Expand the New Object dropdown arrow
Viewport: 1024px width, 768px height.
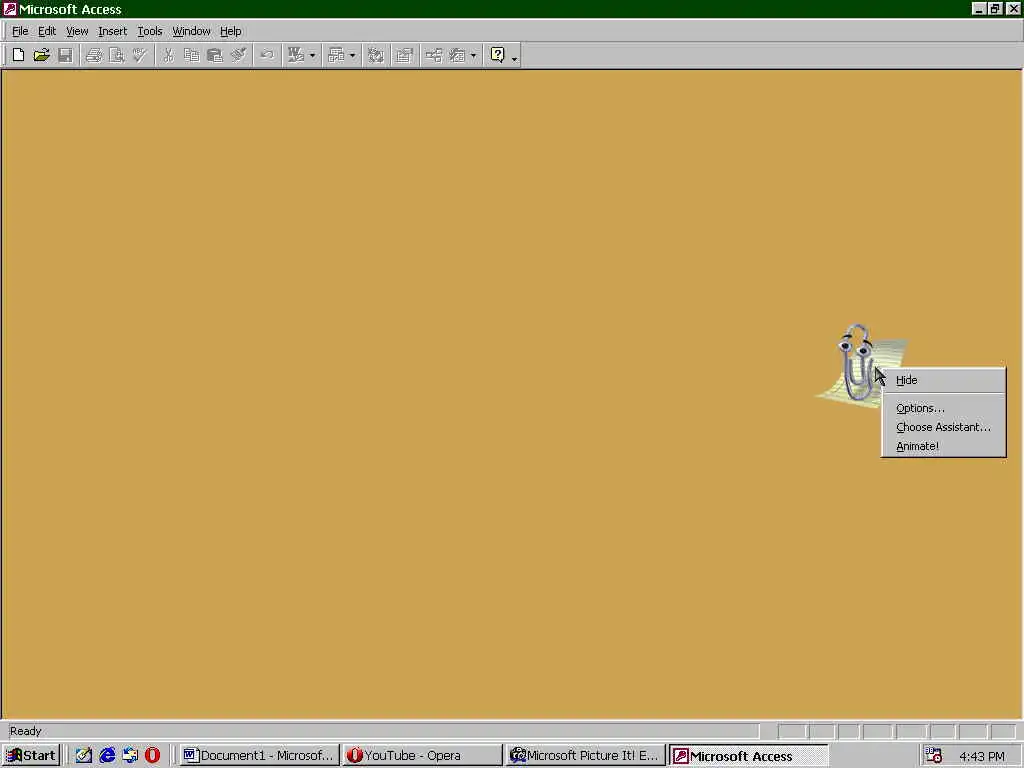[473, 56]
